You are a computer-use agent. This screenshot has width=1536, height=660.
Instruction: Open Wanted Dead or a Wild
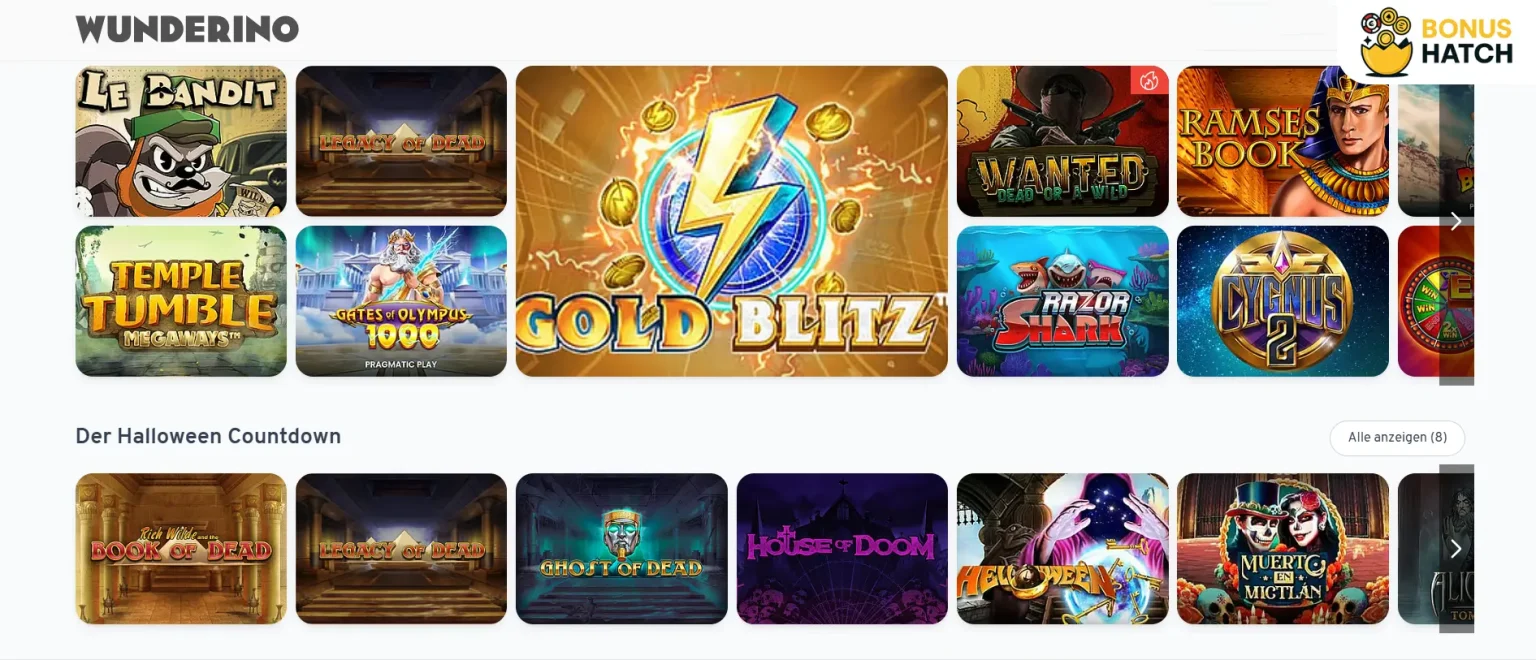1062,141
